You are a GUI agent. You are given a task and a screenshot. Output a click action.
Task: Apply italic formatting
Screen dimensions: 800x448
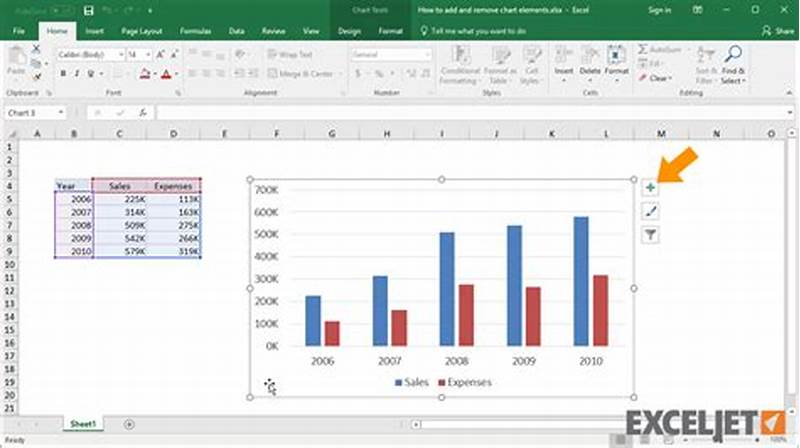tap(77, 74)
